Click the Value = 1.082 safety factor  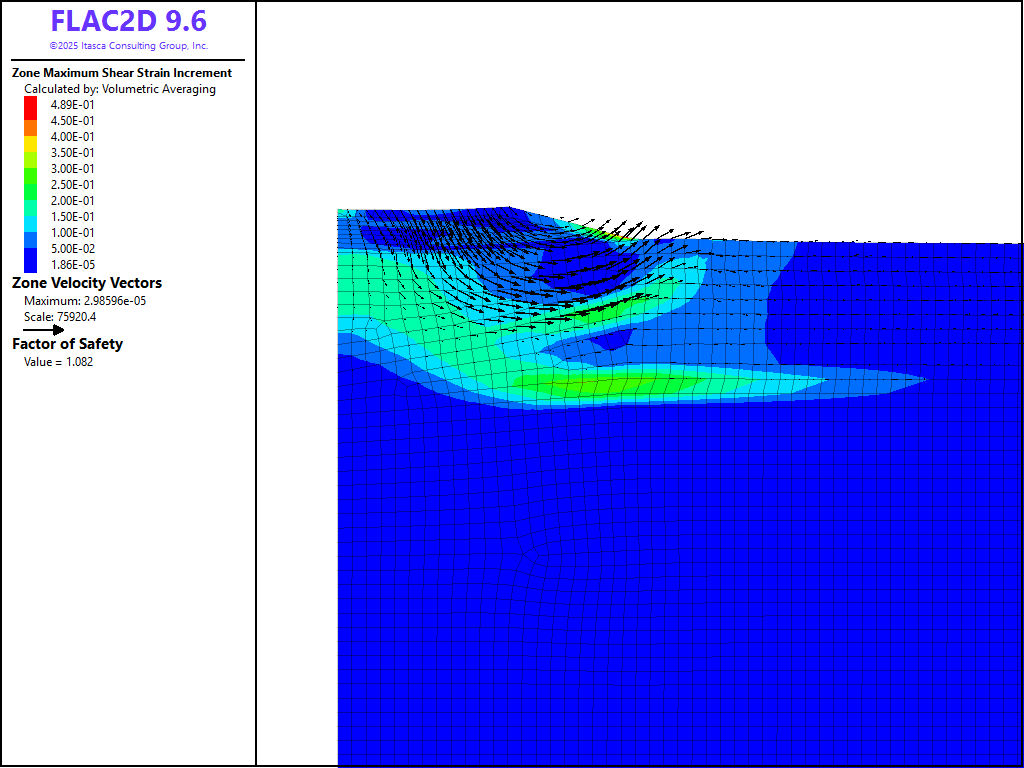point(59,361)
